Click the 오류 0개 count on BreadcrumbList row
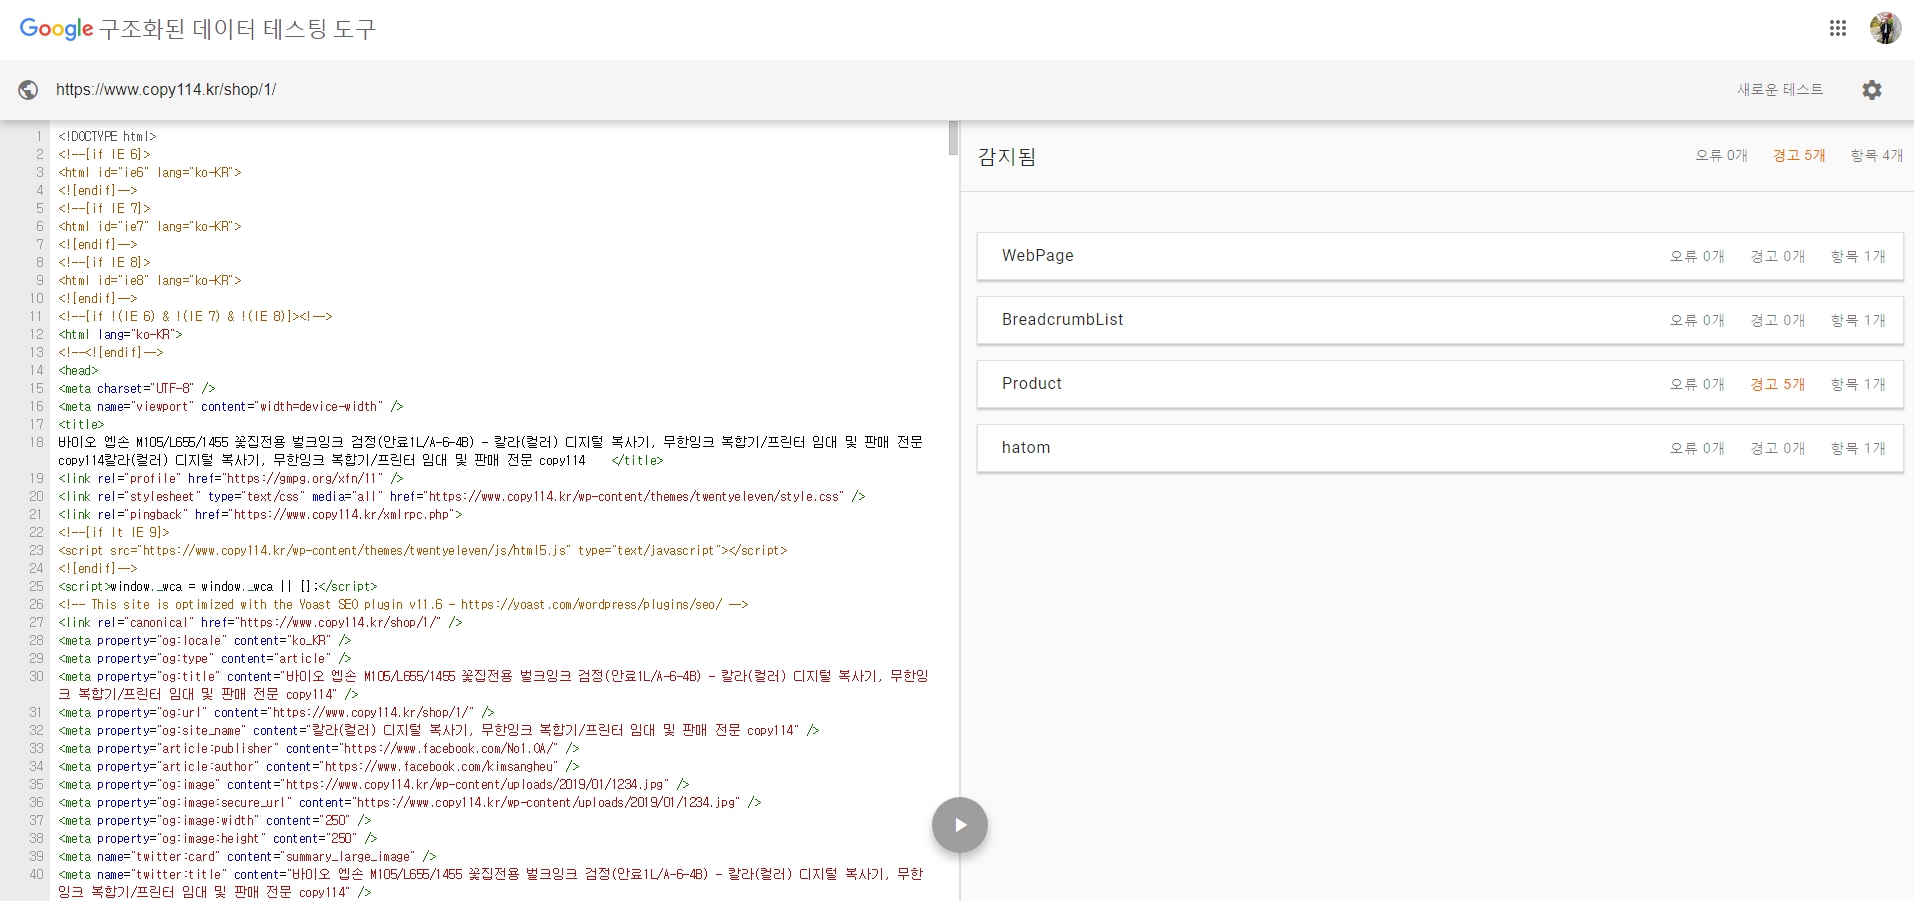Viewport: 1914px width, 901px height. 1697,320
